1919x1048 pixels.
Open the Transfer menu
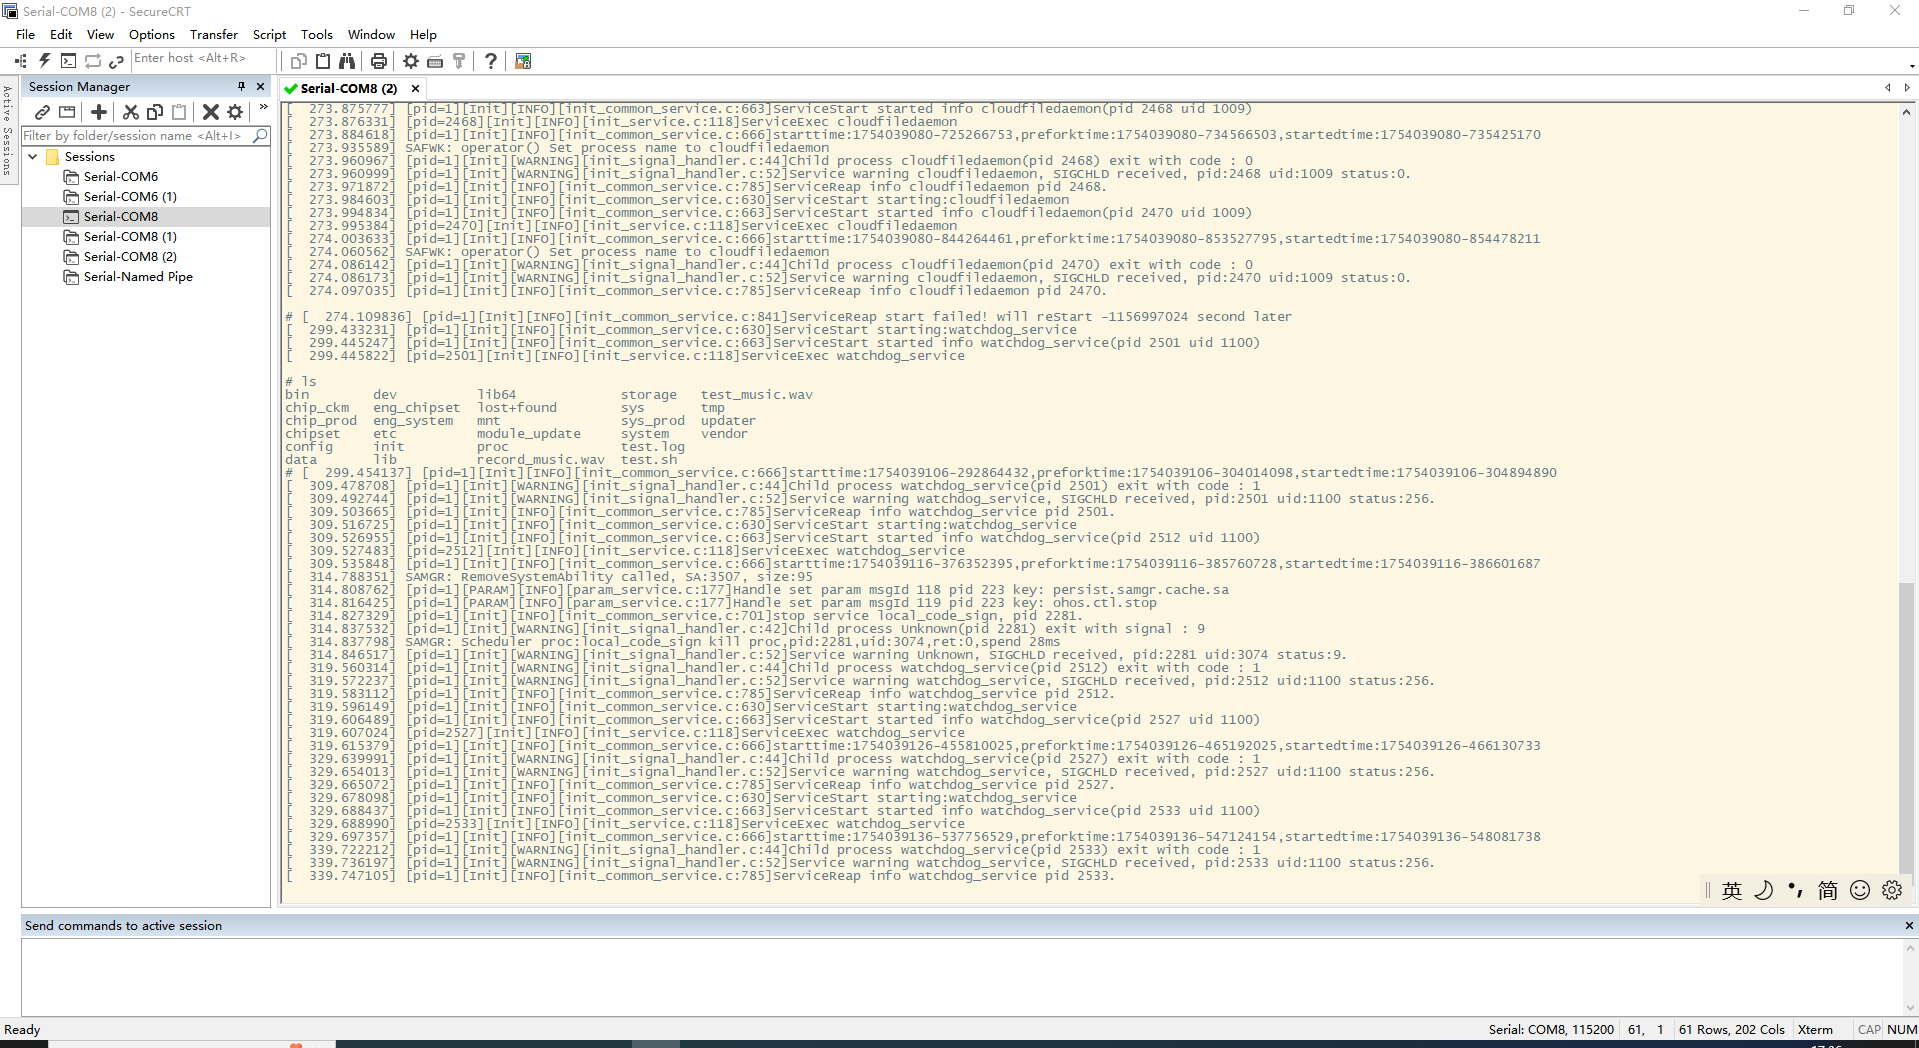click(x=214, y=34)
